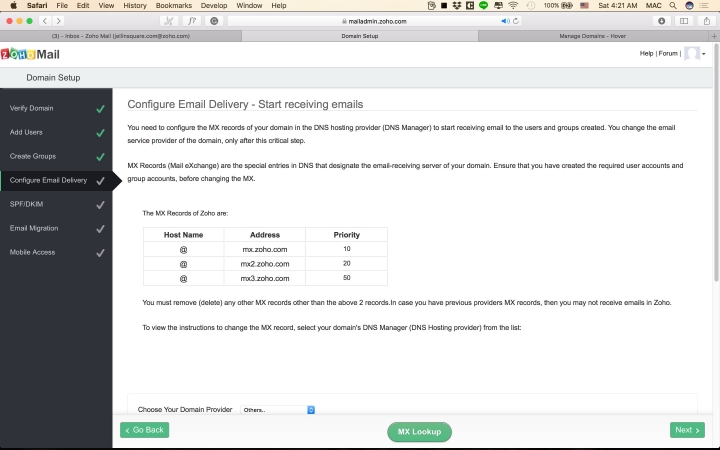Open the Help menu in menu bar
The height and width of the screenshot is (450, 720).
click(279, 6)
